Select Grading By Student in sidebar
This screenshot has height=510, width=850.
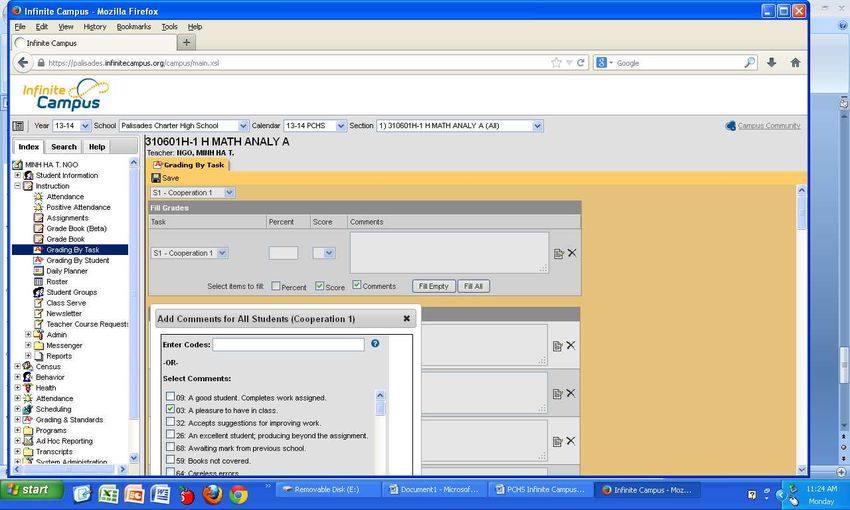[77, 261]
